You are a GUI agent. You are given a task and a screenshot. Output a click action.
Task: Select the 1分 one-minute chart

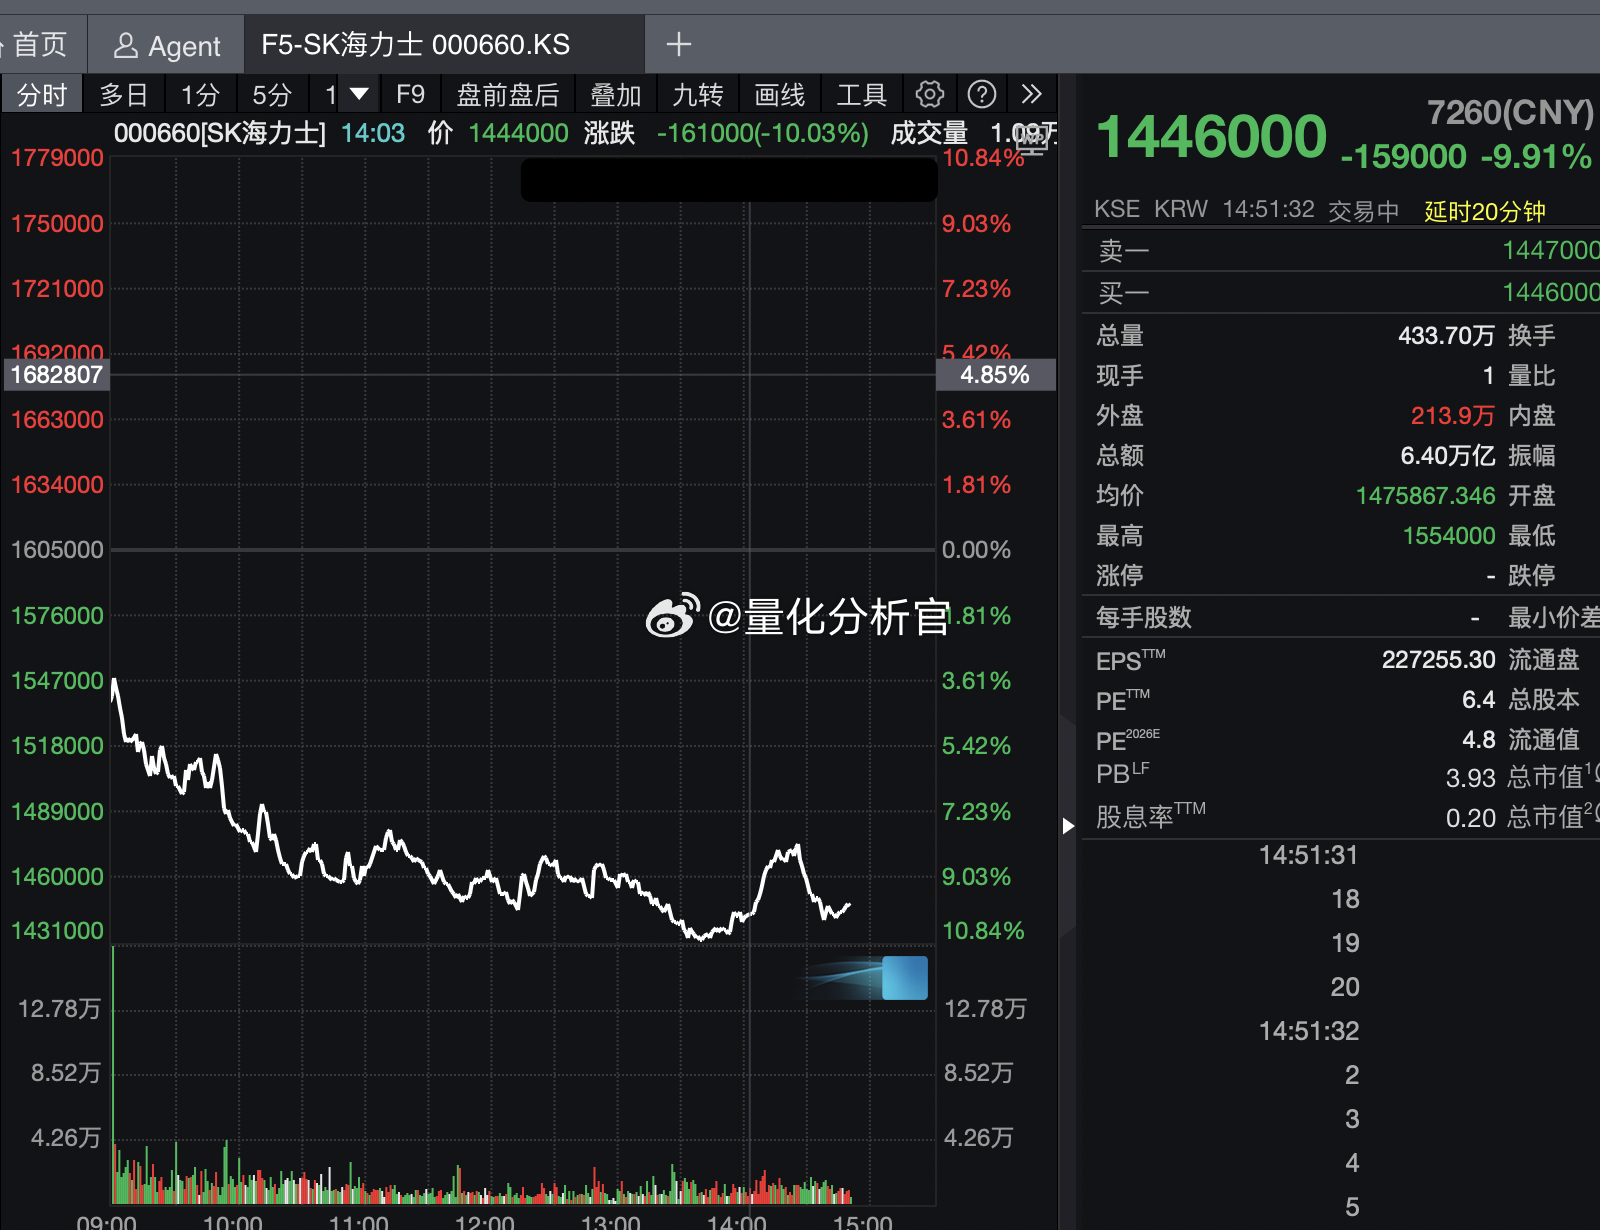(199, 95)
